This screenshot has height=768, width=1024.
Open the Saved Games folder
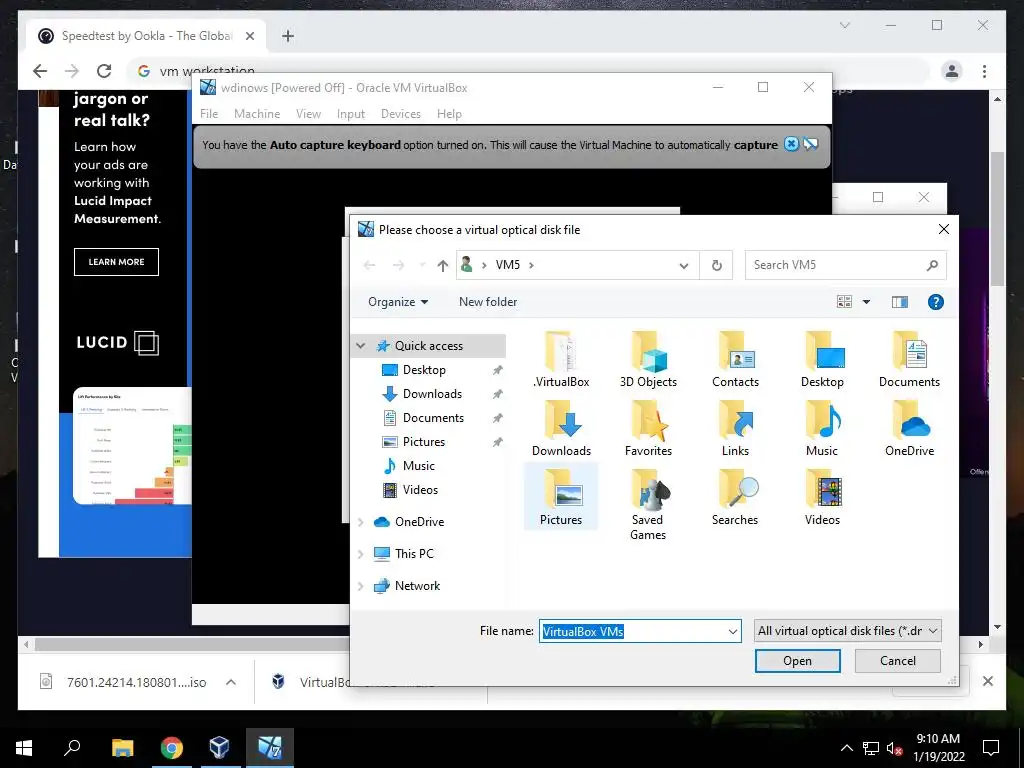pyautogui.click(x=648, y=504)
